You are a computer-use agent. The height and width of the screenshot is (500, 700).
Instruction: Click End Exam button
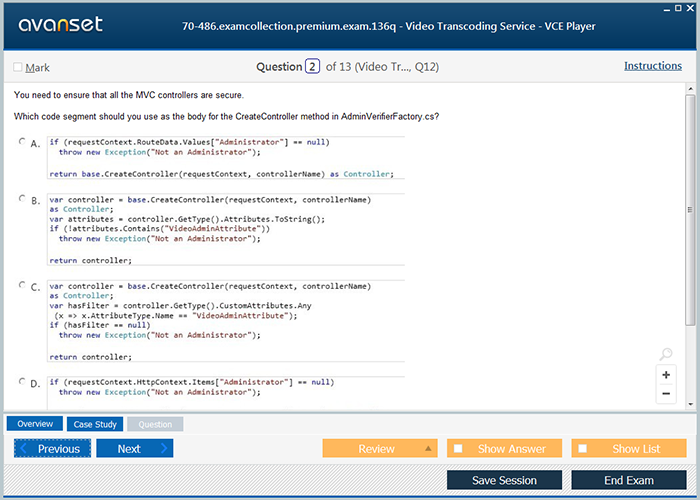(x=629, y=480)
